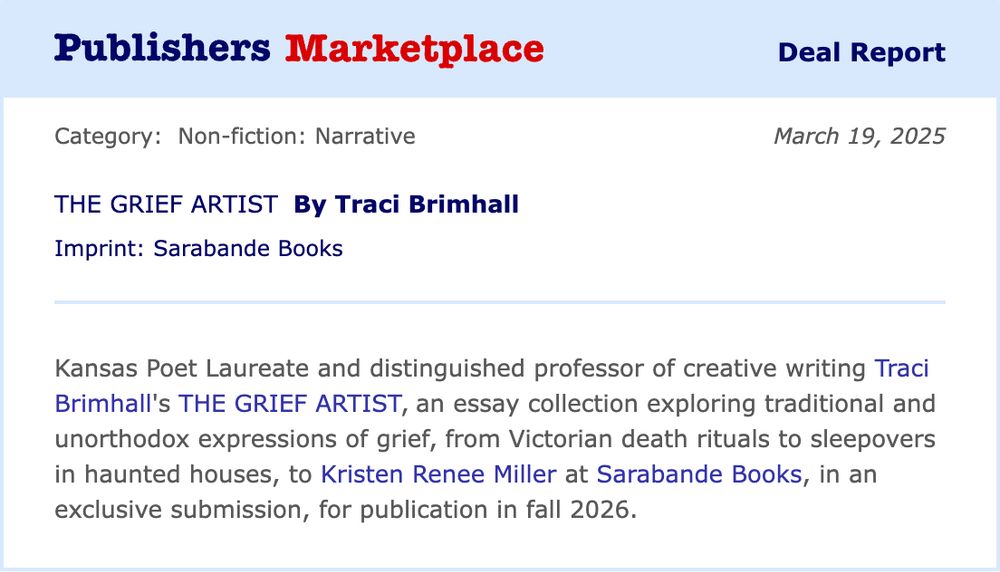
Task: Open the Deal Report heading
Action: (861, 52)
